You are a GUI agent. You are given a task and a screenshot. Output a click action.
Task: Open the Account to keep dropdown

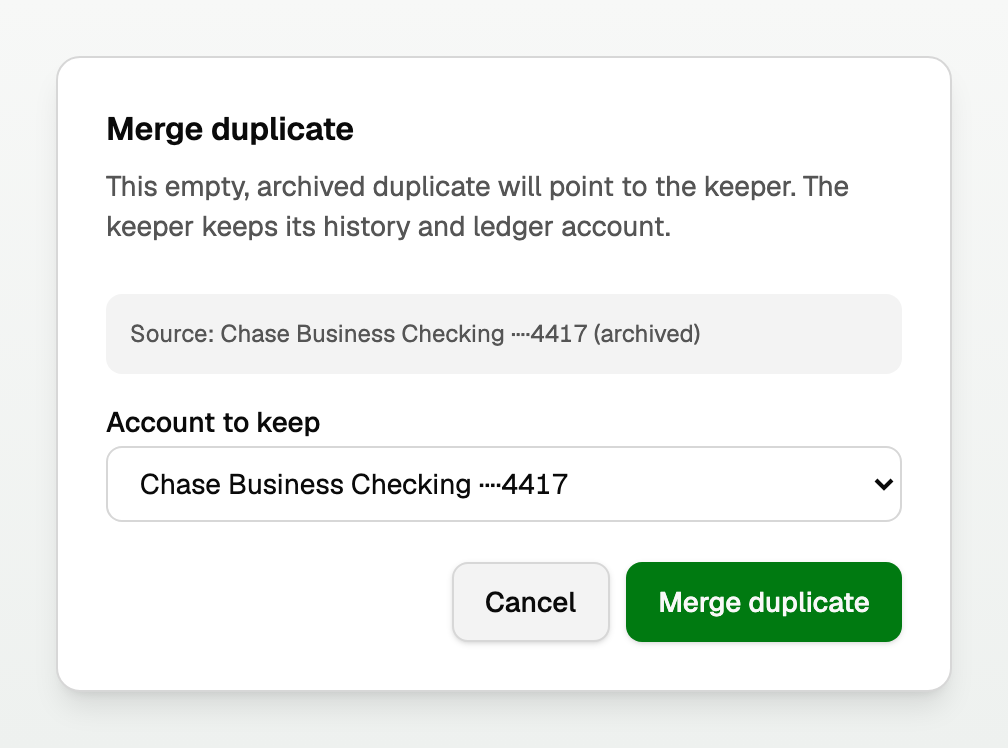pos(503,484)
